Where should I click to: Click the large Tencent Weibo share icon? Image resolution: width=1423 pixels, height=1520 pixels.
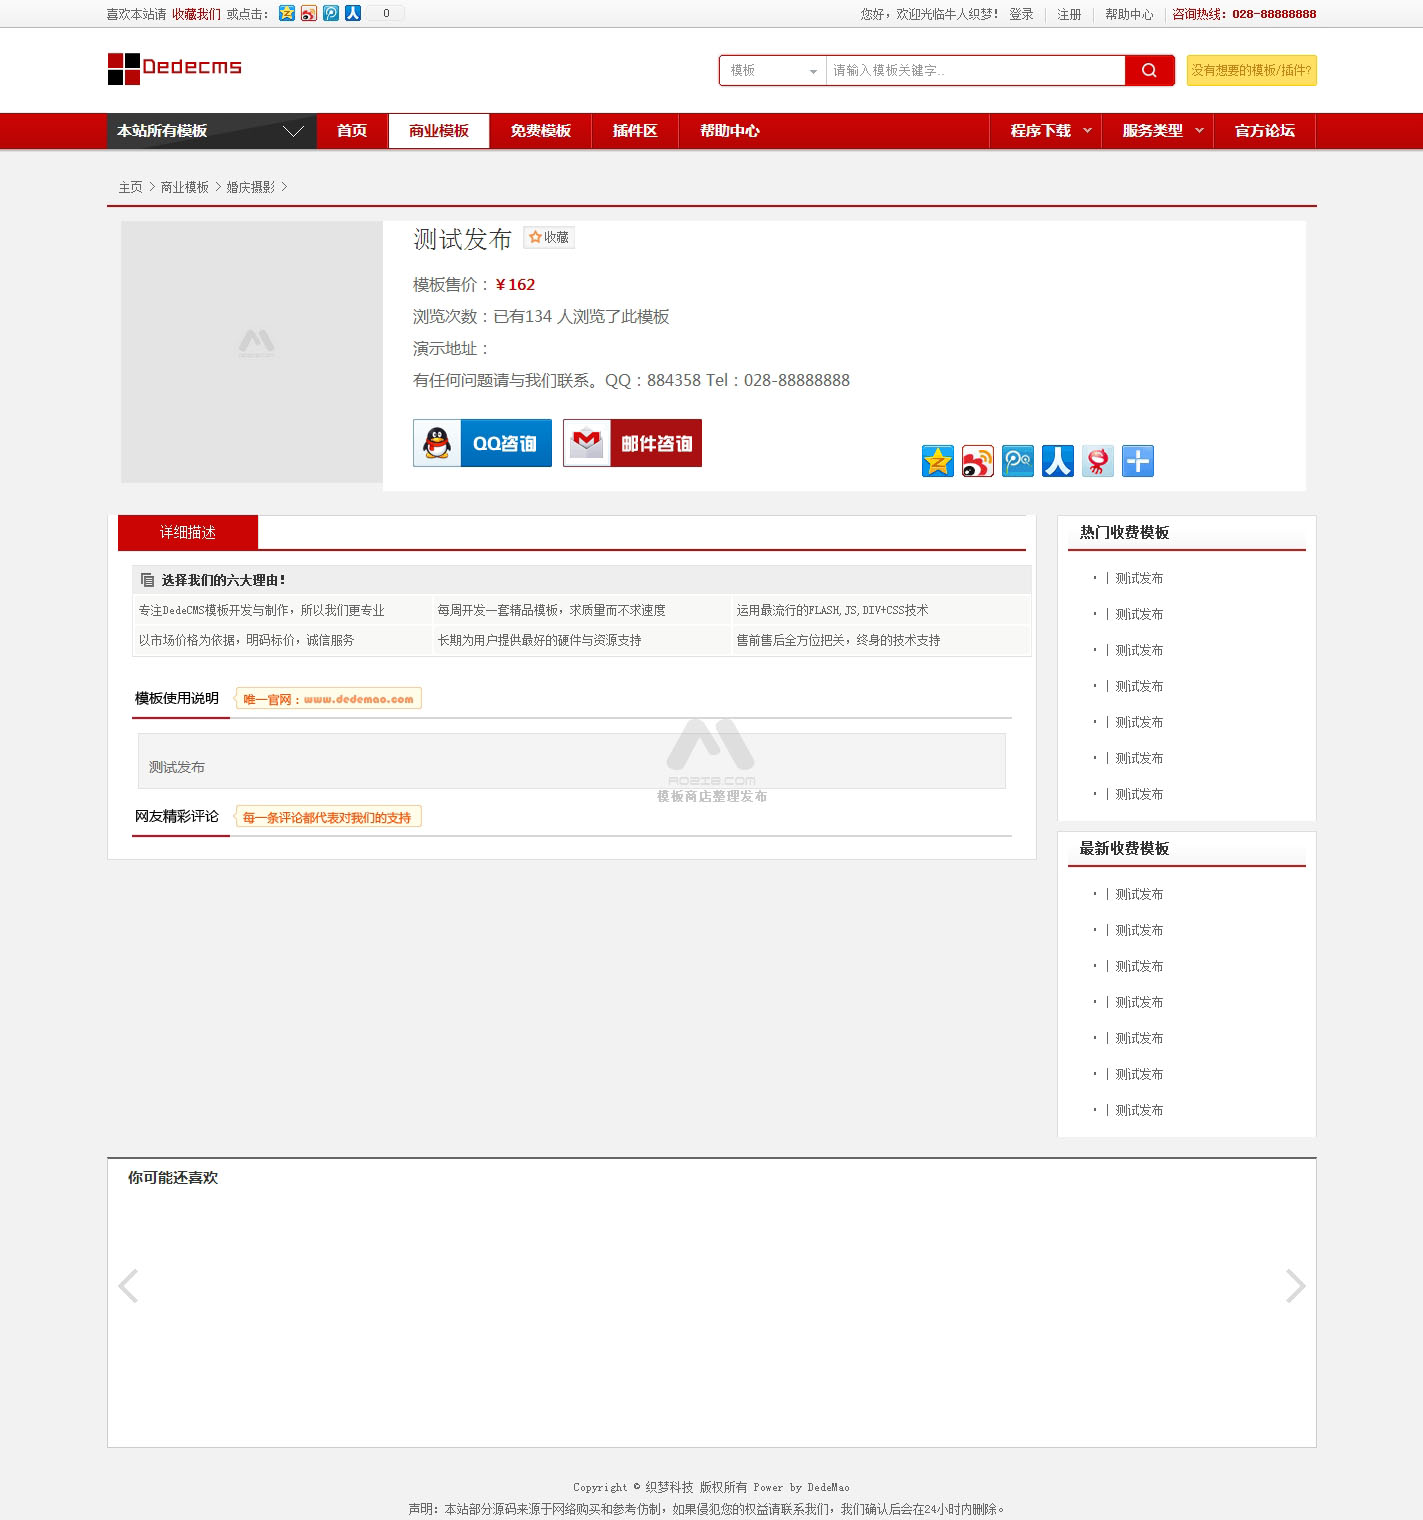click(1017, 461)
